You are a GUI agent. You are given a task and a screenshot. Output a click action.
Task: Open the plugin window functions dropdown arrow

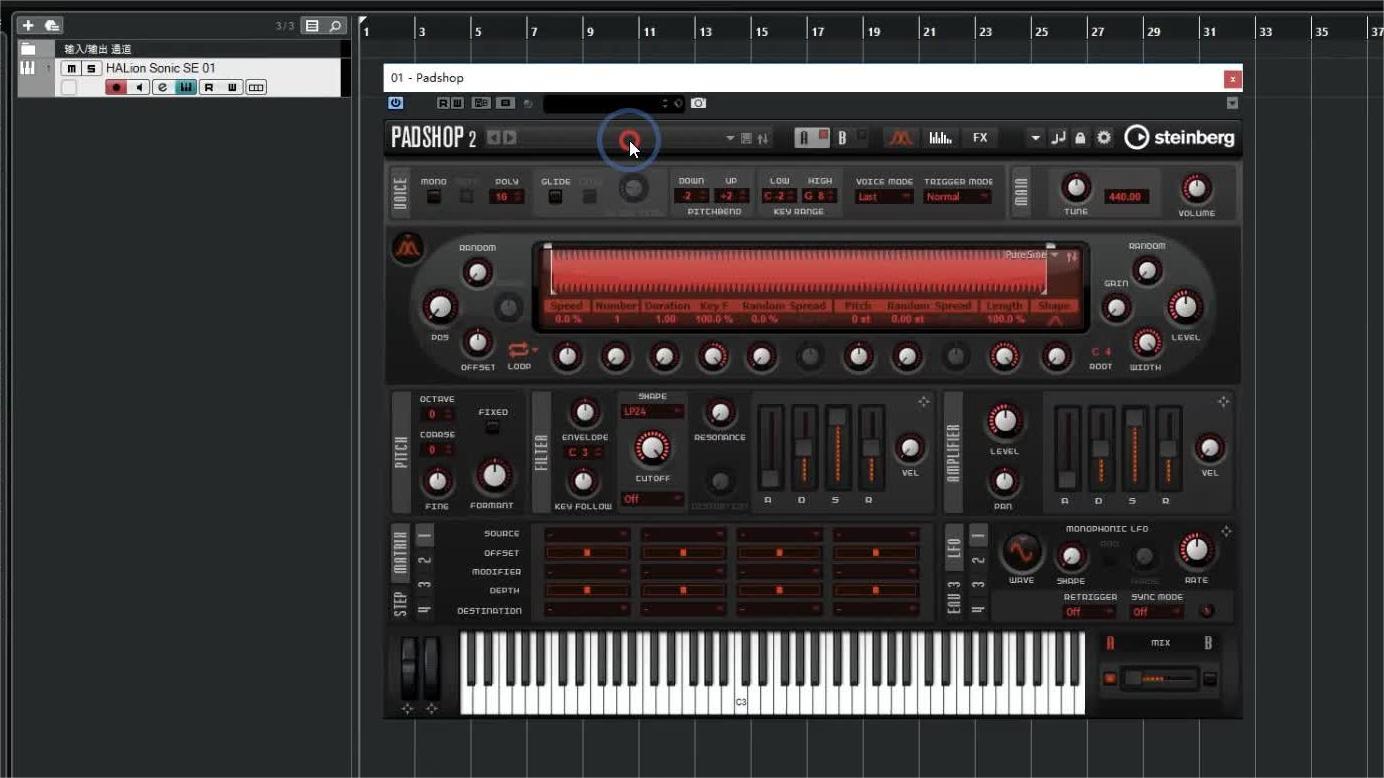1232,103
